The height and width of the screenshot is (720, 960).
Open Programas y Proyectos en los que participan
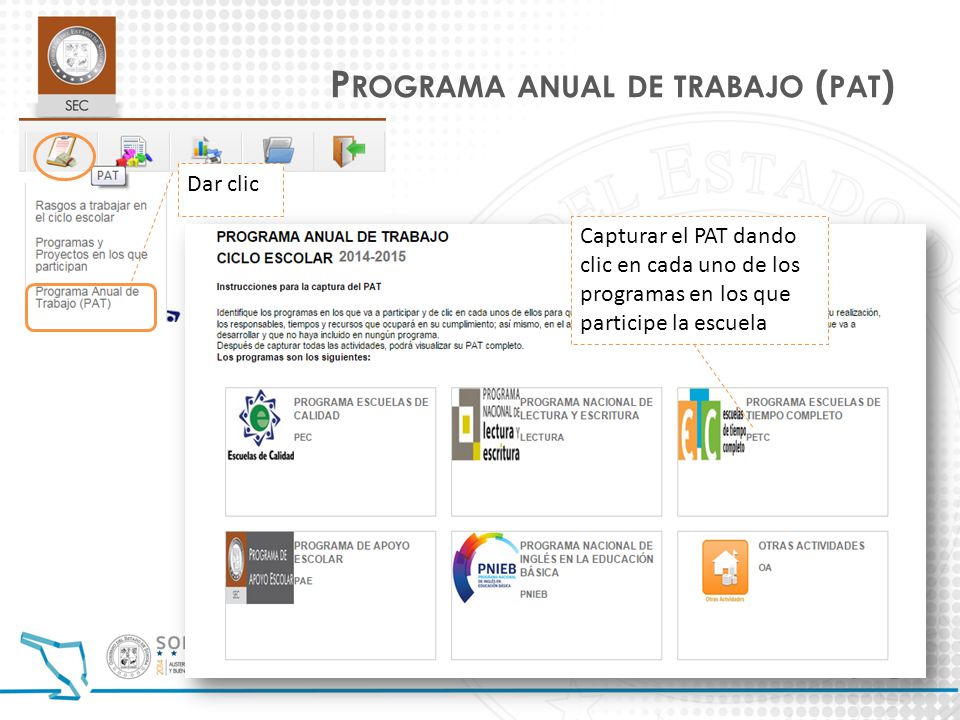(x=91, y=254)
